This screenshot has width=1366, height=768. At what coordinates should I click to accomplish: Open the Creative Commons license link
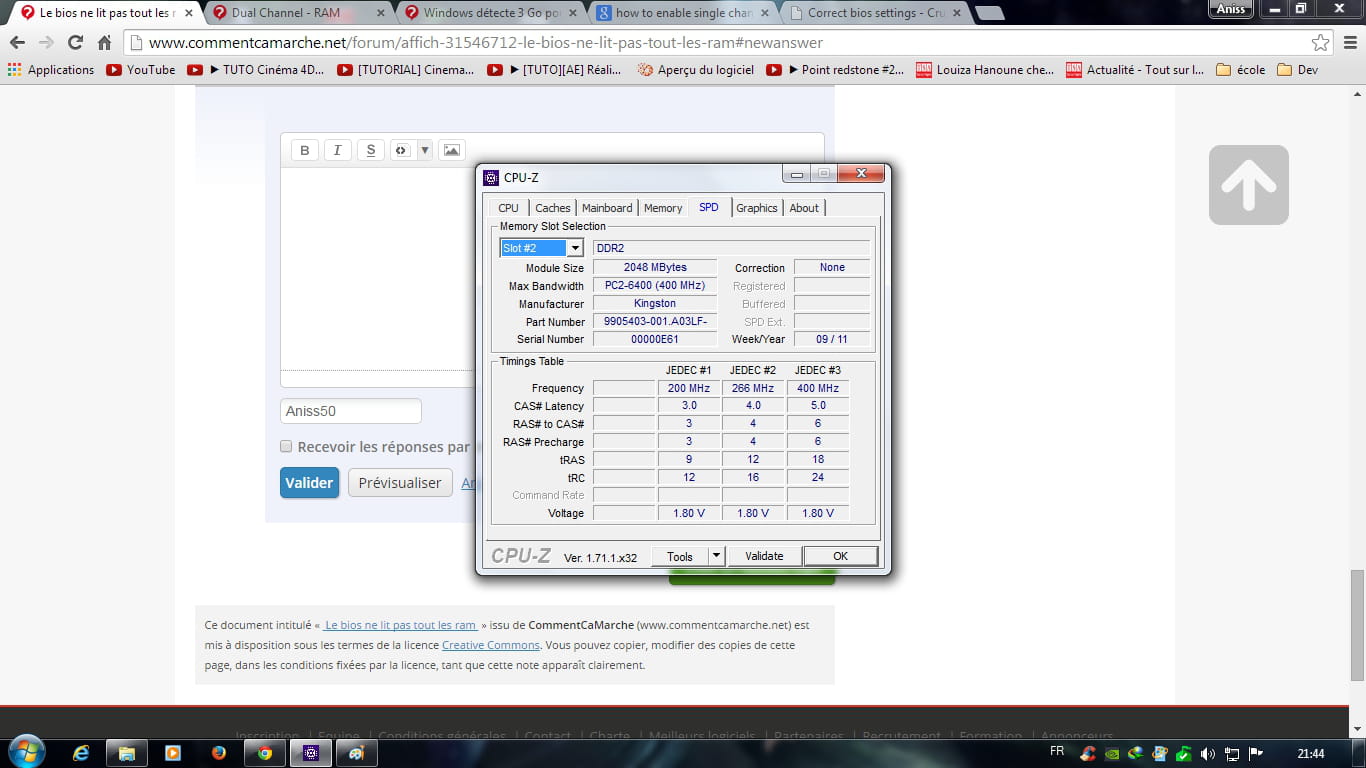tap(490, 645)
